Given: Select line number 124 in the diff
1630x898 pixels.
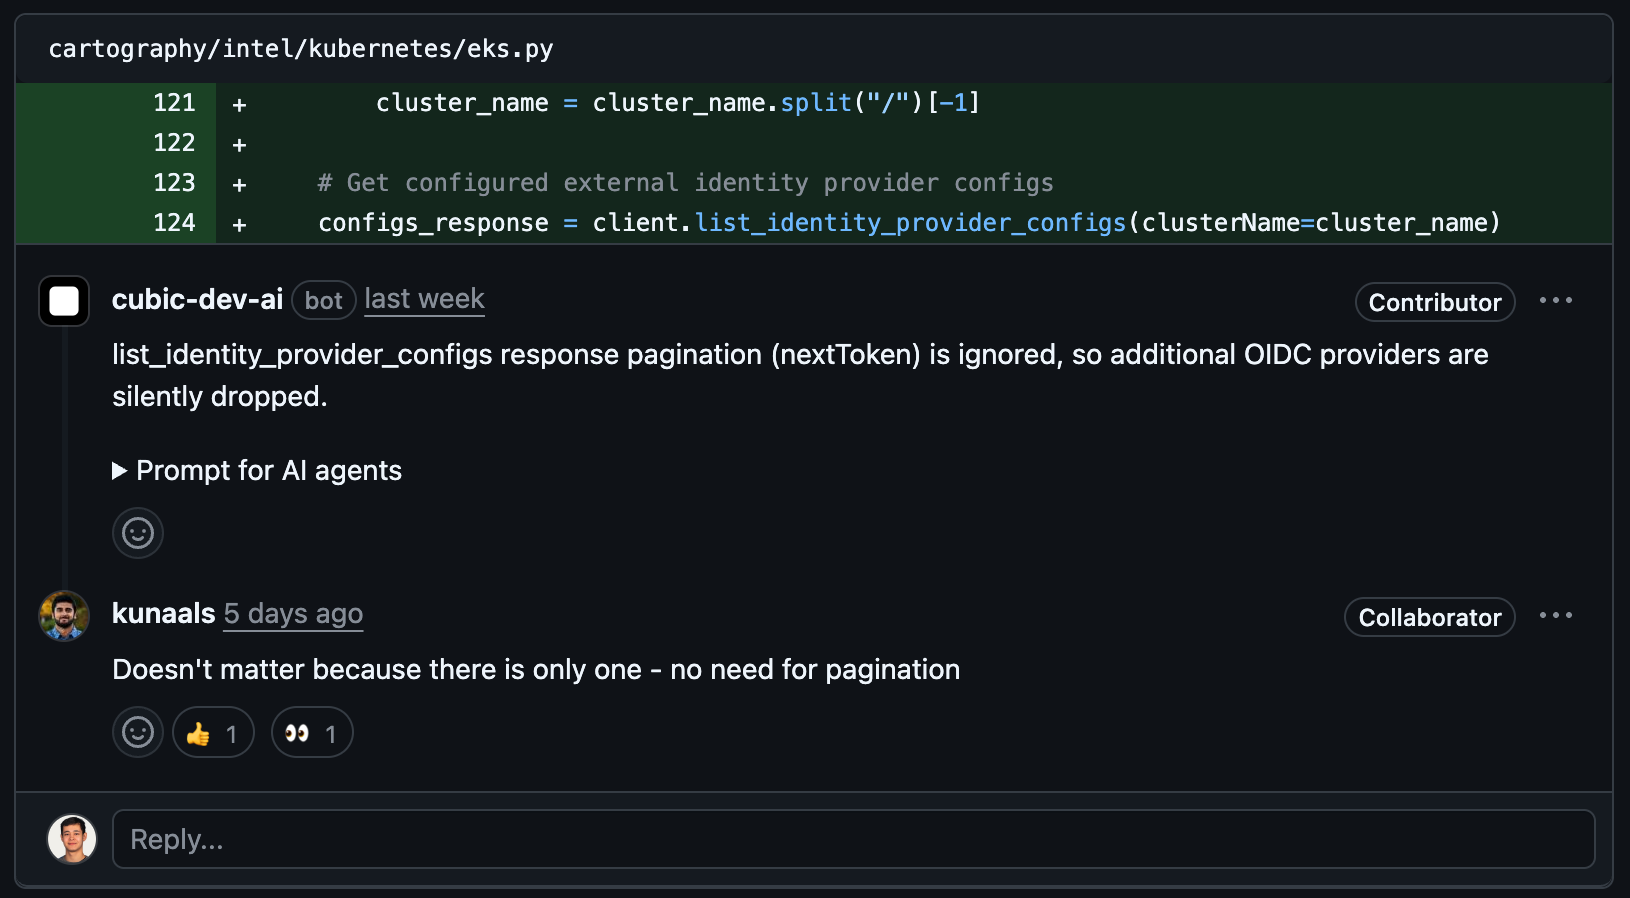Looking at the screenshot, I should click(174, 223).
